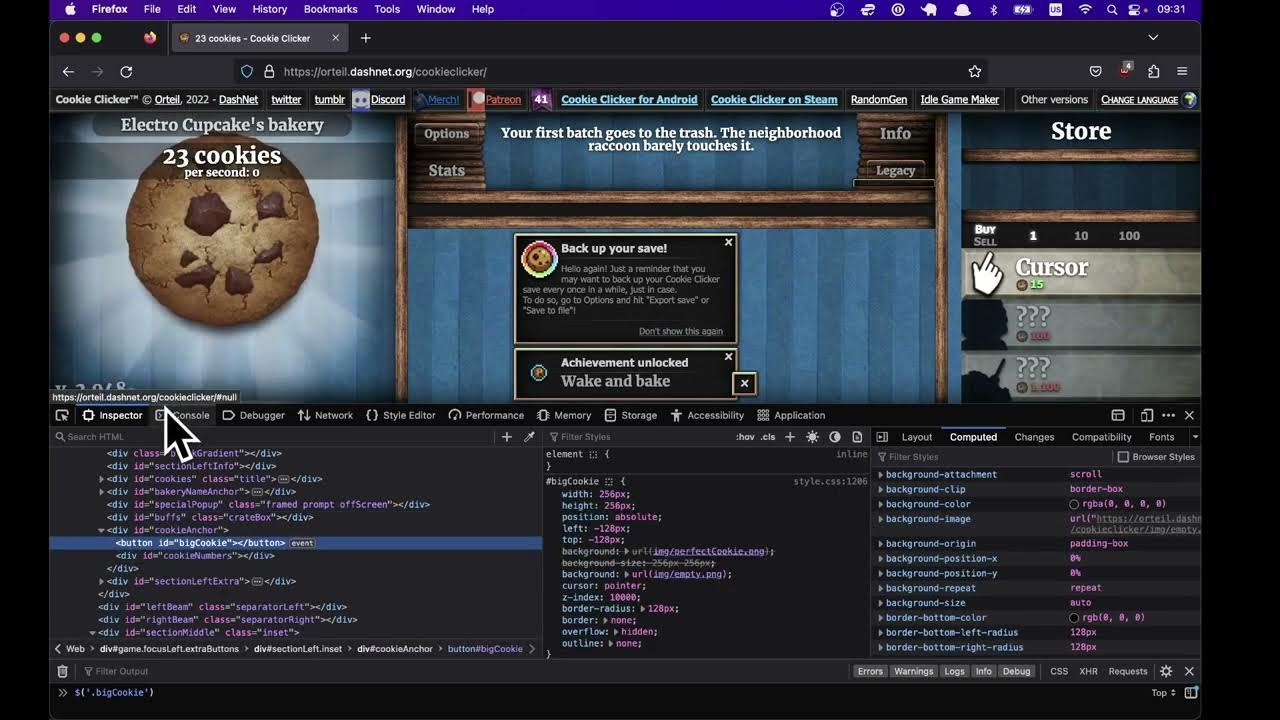Switch console to multi-line editor mode icon
Image resolution: width=1280 pixels, height=720 pixels.
point(1191,692)
